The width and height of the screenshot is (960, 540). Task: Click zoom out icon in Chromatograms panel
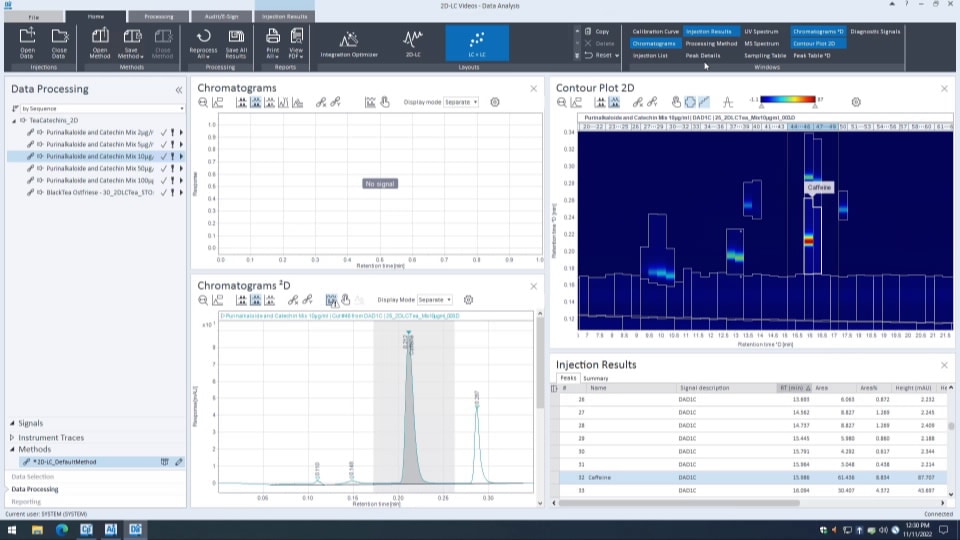point(203,102)
